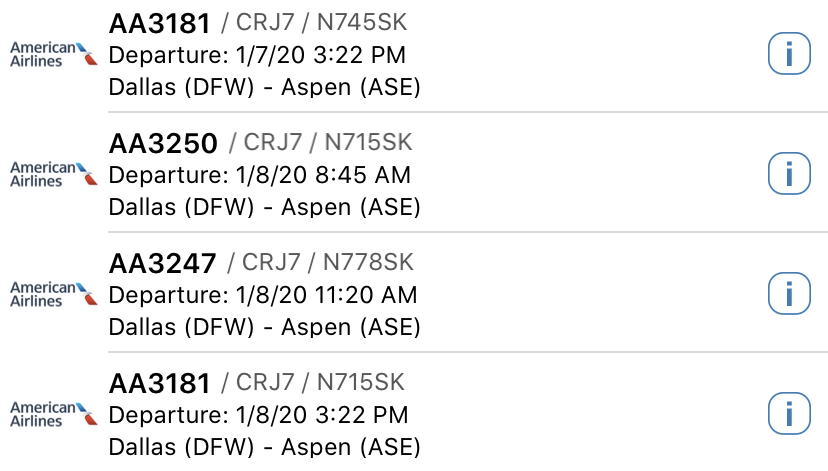Click CRJ7 / N715SK text of last flight

click(313, 382)
